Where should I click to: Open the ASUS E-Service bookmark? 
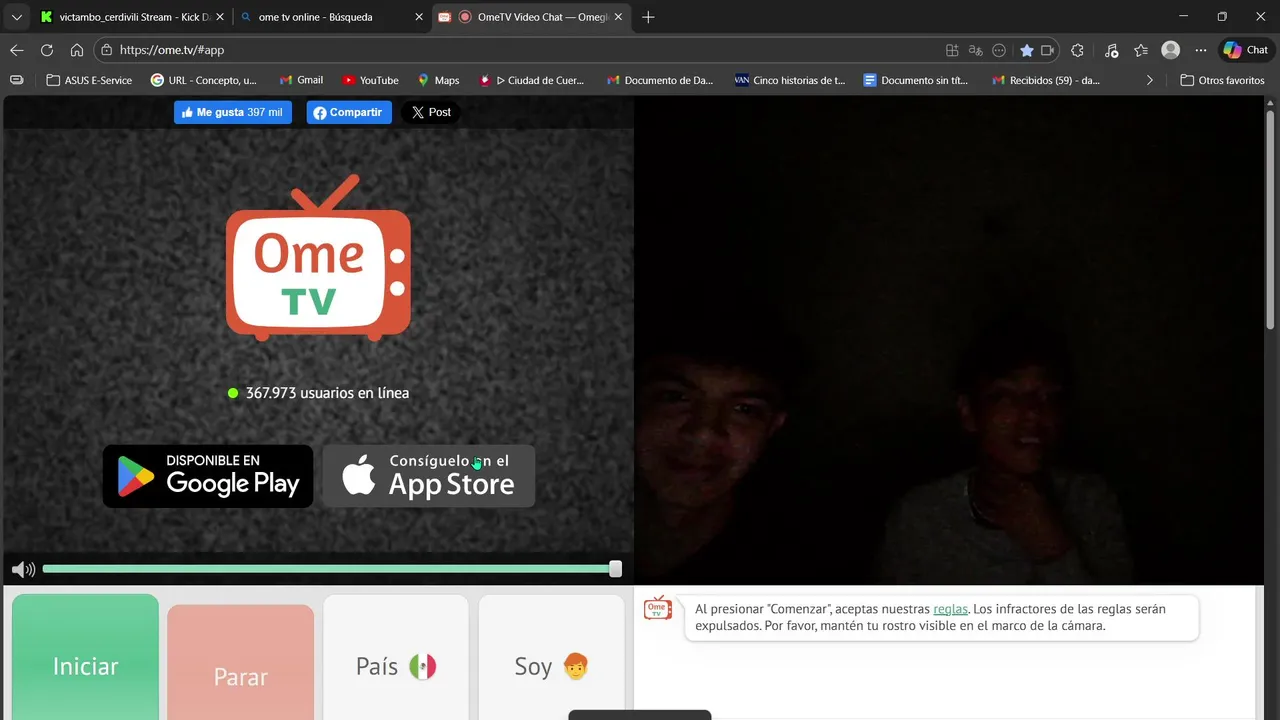pos(89,80)
